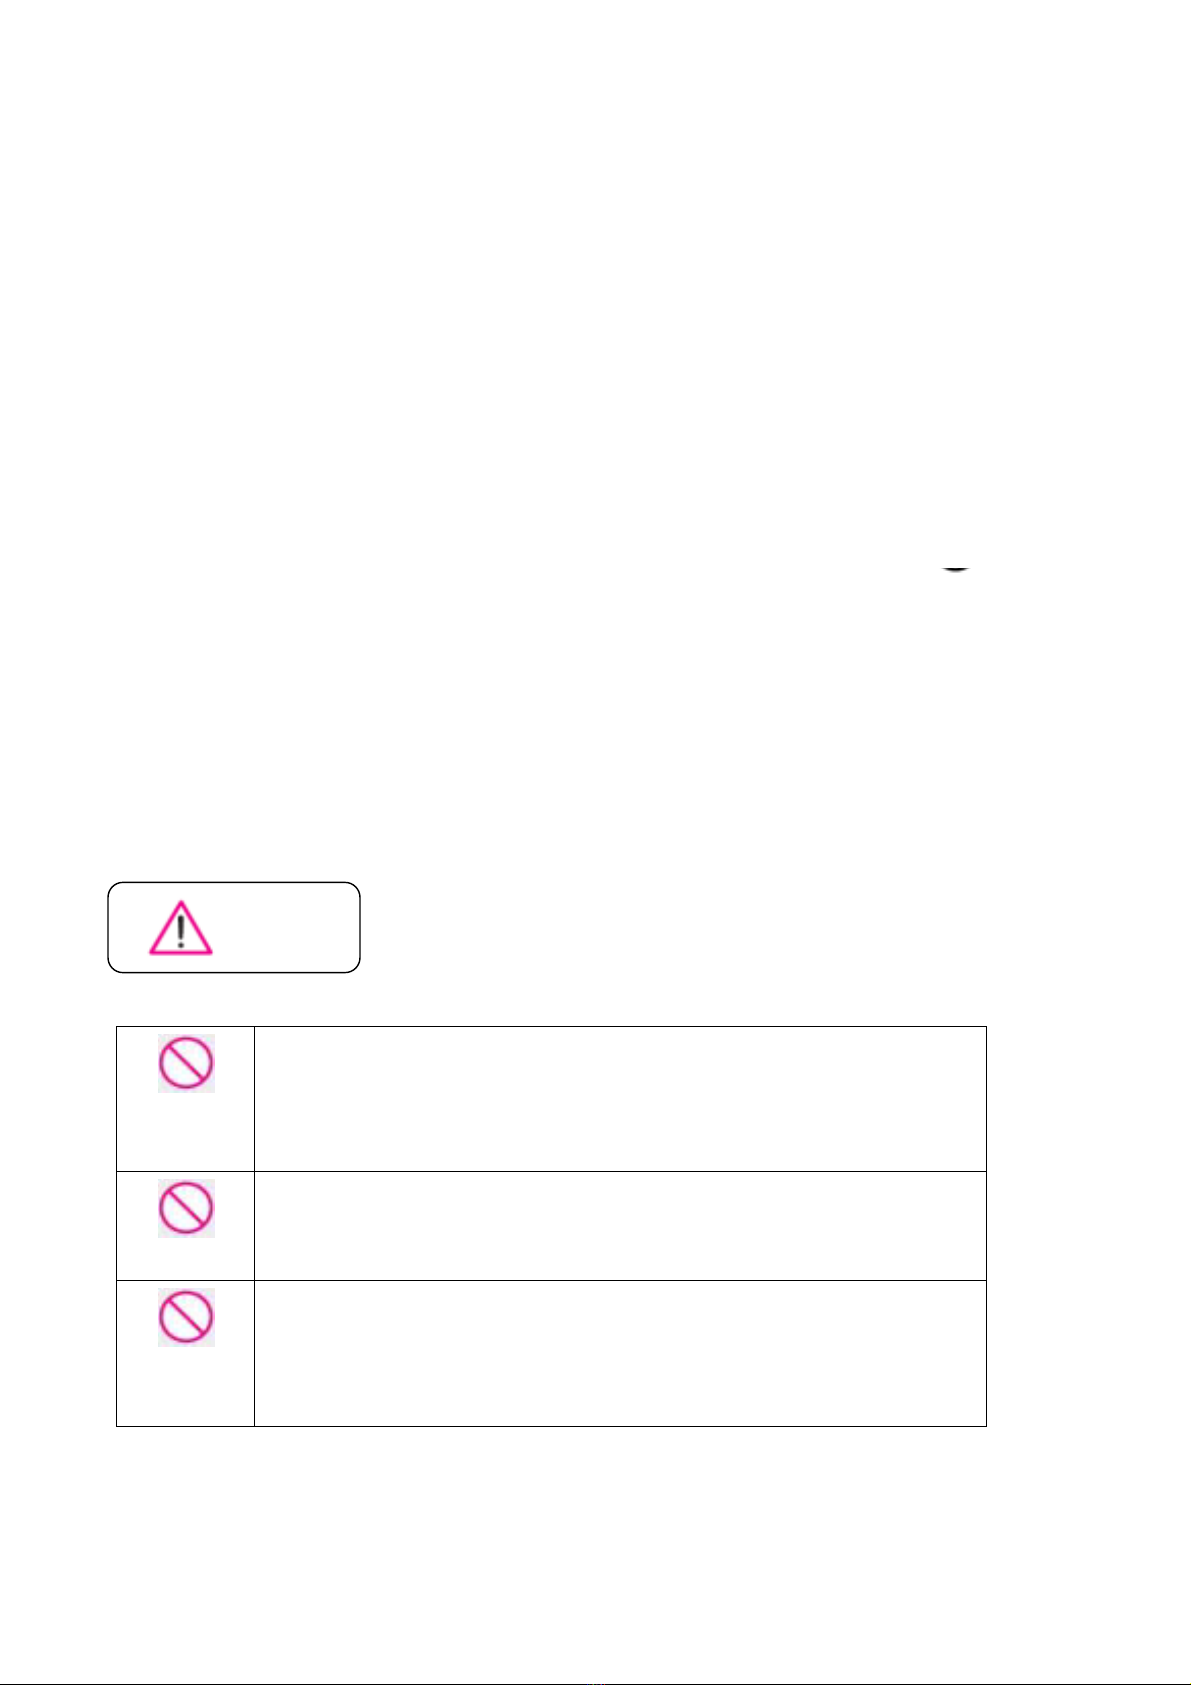This screenshot has height=1685, width=1191.
Task: Click the vertical divider in the bottom table row
Action: pyautogui.click(x=254, y=1353)
